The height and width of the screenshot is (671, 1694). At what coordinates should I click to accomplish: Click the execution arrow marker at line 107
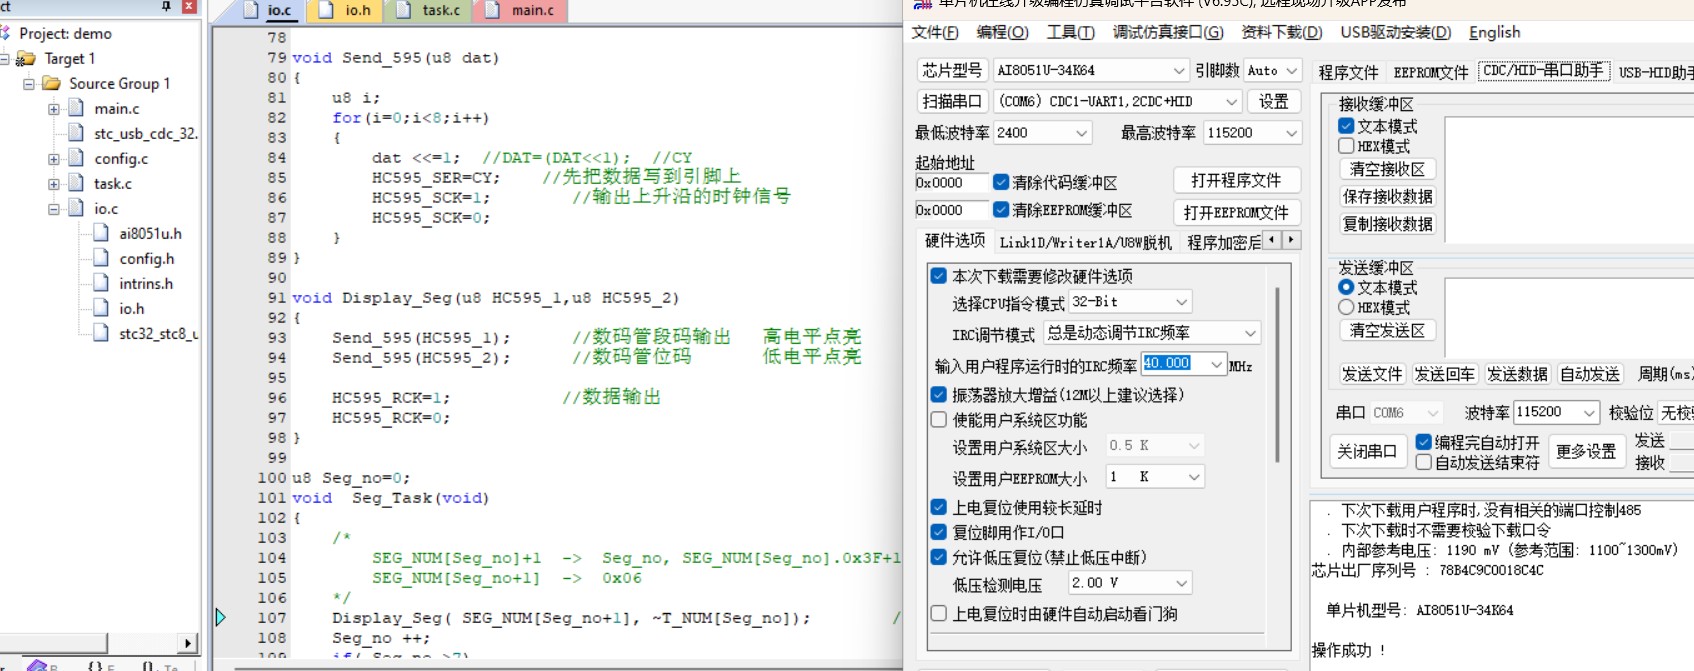[221, 617]
